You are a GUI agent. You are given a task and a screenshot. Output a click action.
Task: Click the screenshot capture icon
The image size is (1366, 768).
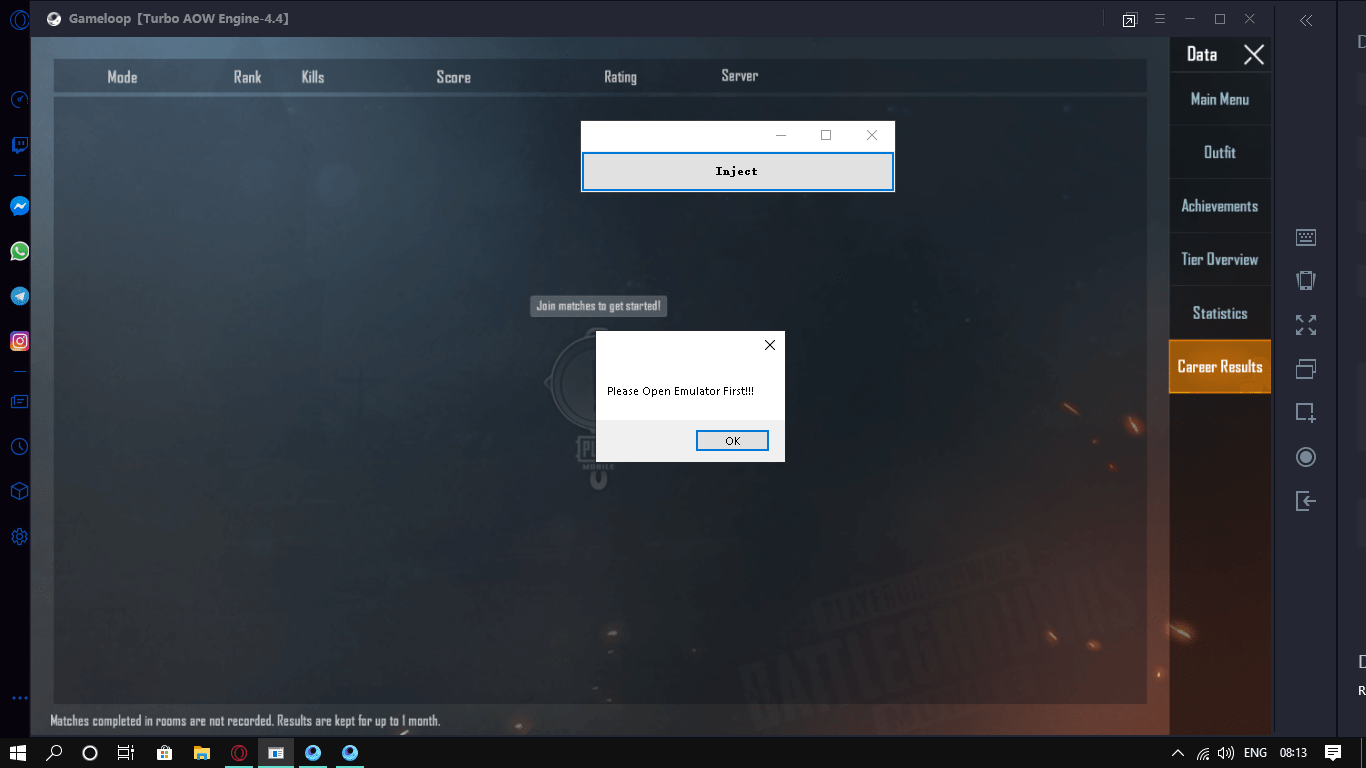[1305, 412]
